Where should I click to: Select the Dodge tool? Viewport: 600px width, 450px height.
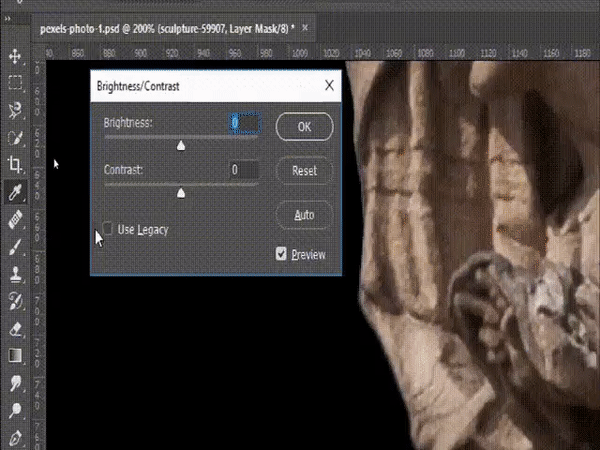click(x=15, y=410)
